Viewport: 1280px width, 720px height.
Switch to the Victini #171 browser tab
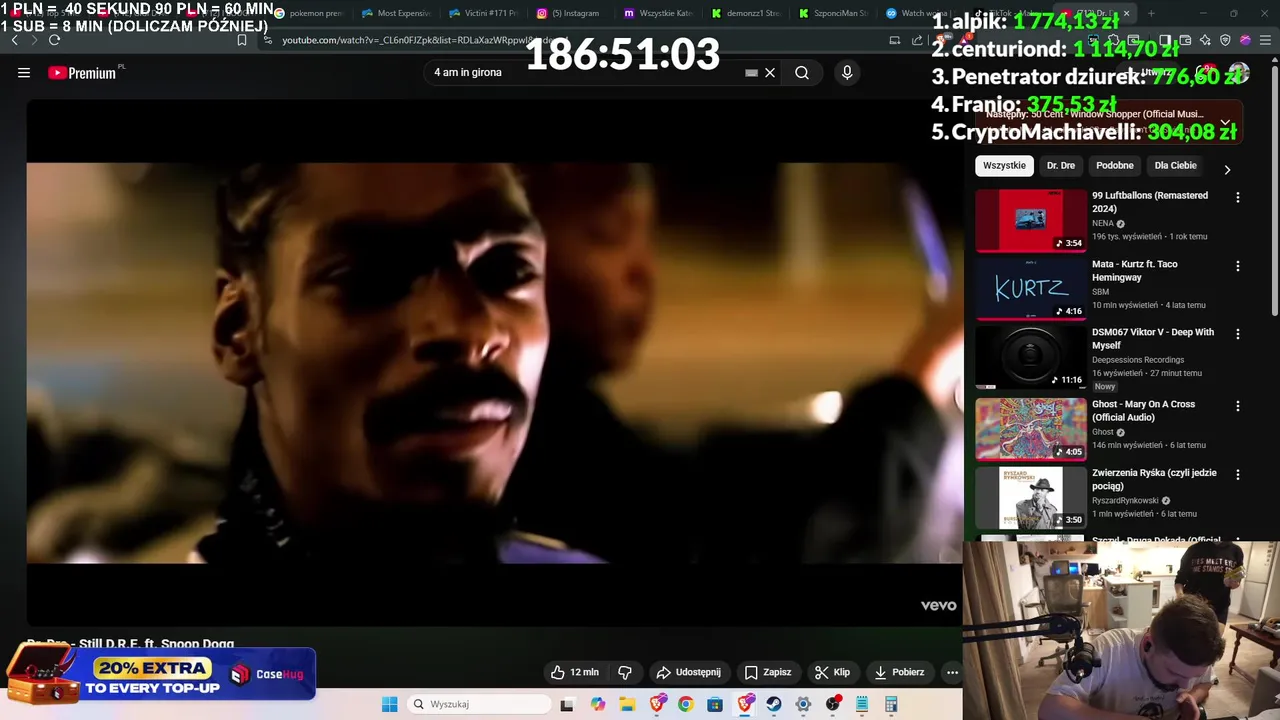(x=483, y=13)
